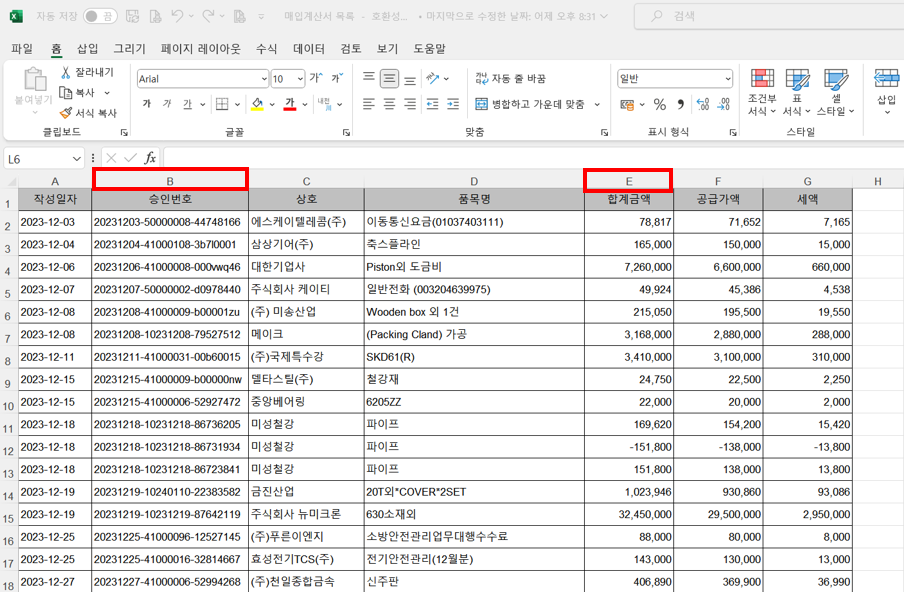This screenshot has width=905, height=592.
Task: Click the Undo arrow icon
Action: click(177, 16)
